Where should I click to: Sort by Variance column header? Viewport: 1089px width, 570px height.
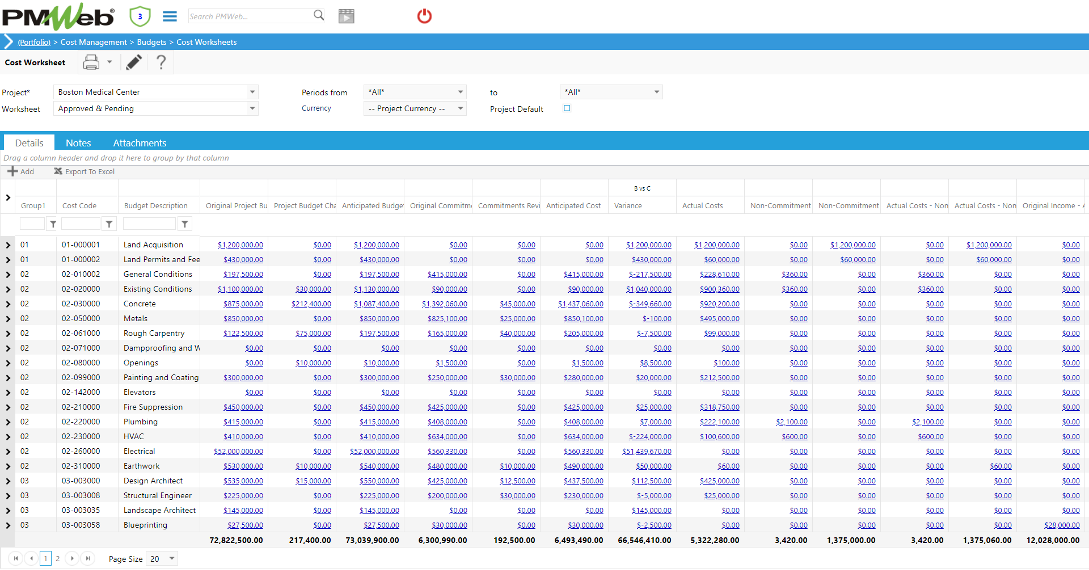(x=628, y=206)
